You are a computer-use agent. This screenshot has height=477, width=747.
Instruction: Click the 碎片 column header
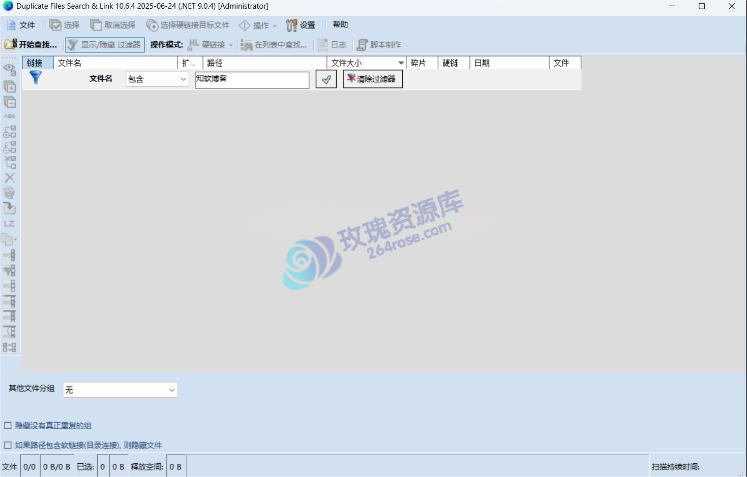(422, 62)
